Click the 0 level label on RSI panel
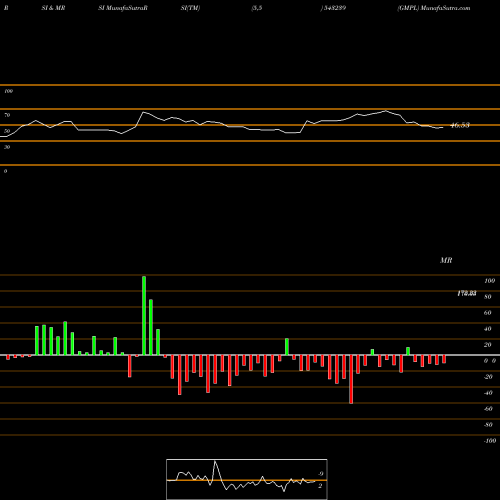500x500 pixels. pyautogui.click(x=5, y=171)
